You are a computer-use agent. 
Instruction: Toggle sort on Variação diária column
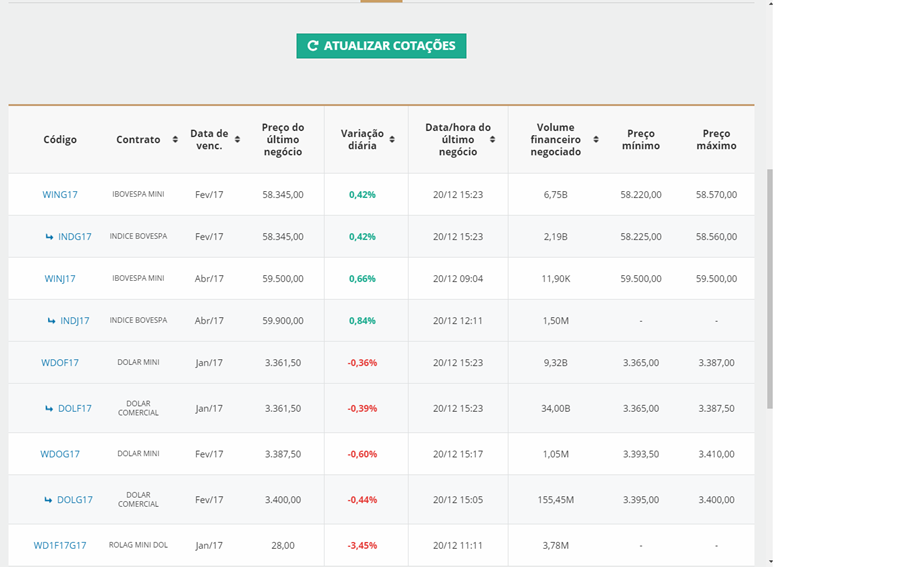coord(392,140)
